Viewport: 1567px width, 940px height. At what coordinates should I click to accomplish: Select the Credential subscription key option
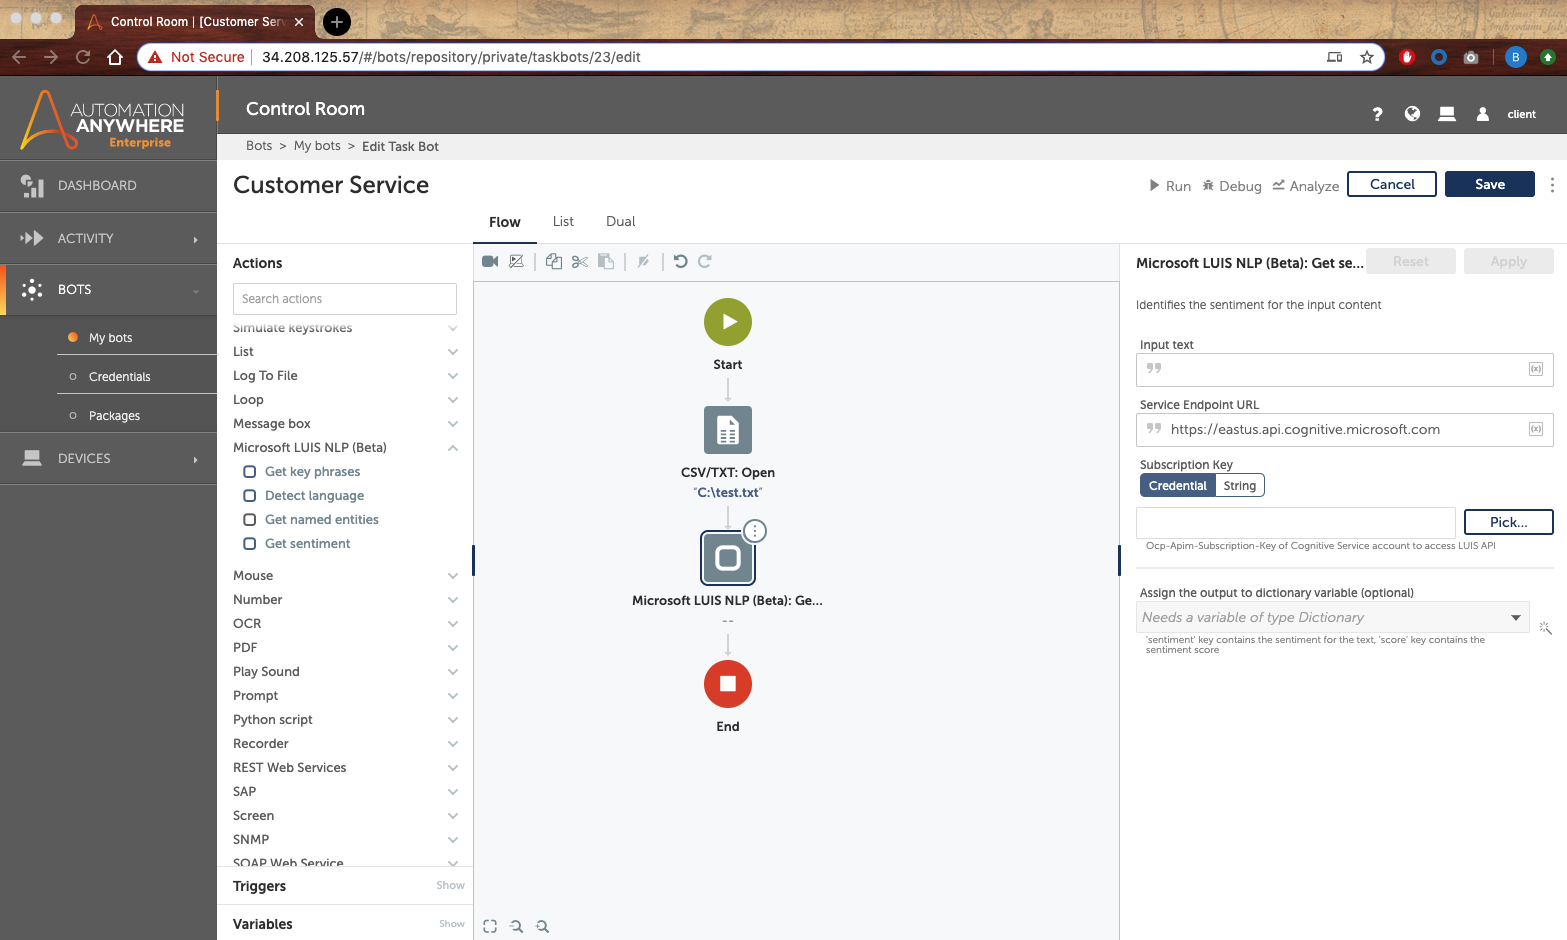(1177, 486)
